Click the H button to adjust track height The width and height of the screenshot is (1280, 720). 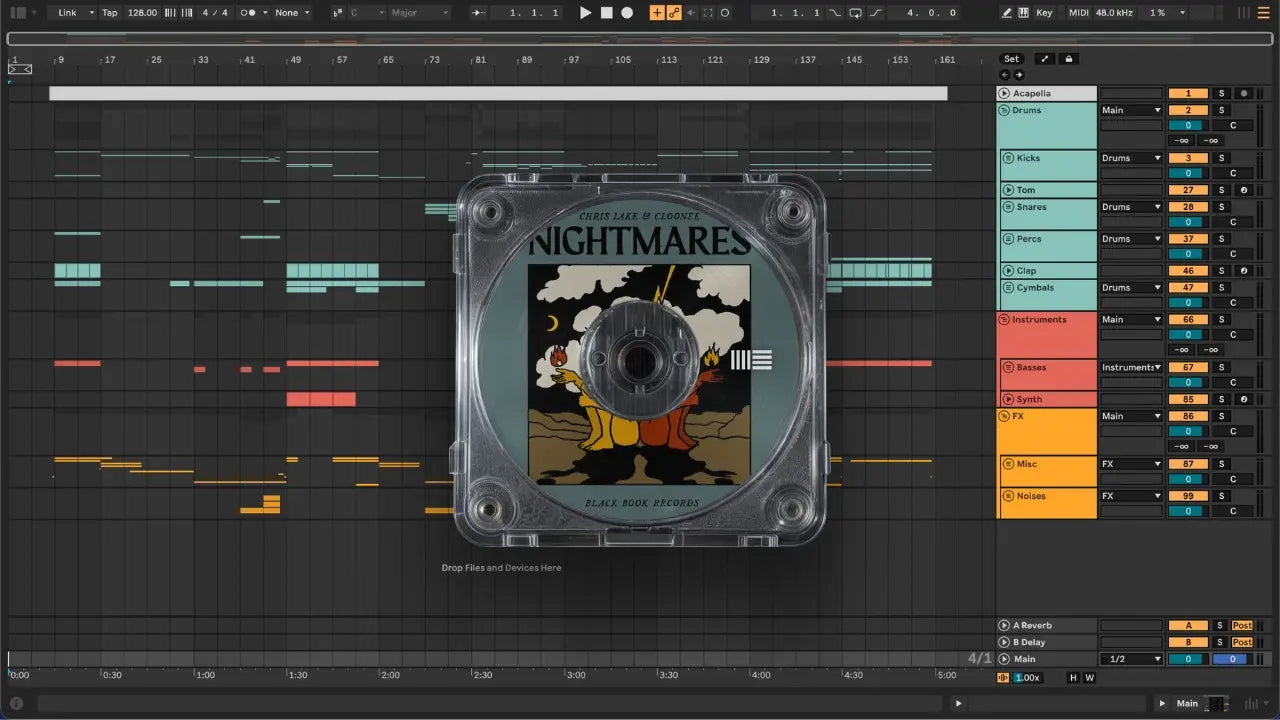(x=1074, y=678)
